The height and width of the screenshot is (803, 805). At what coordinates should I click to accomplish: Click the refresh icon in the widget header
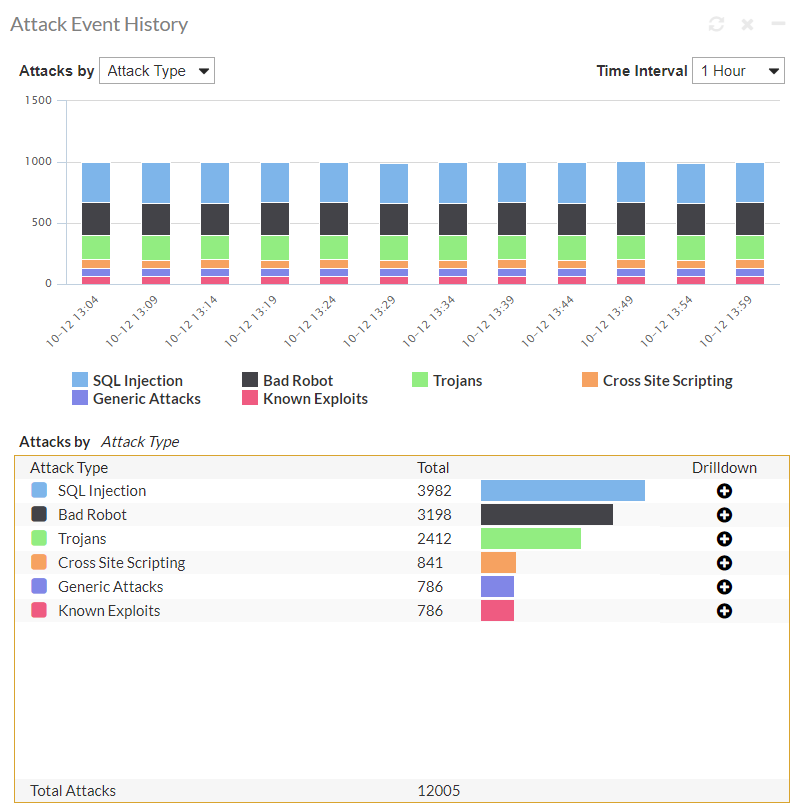(x=716, y=24)
